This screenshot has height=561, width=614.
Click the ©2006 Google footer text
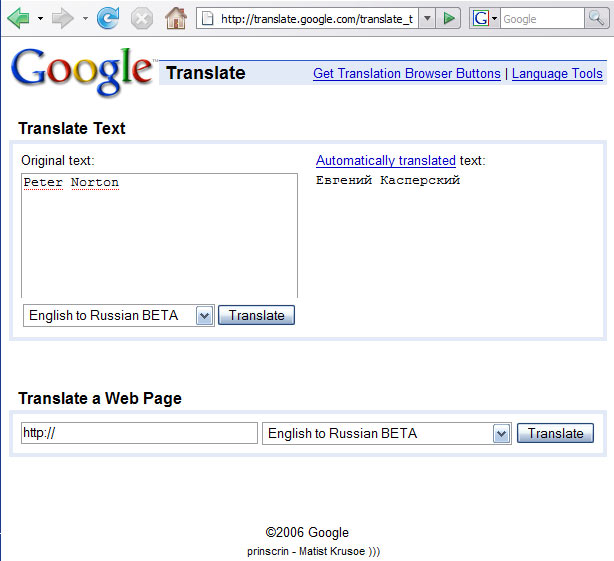307,532
